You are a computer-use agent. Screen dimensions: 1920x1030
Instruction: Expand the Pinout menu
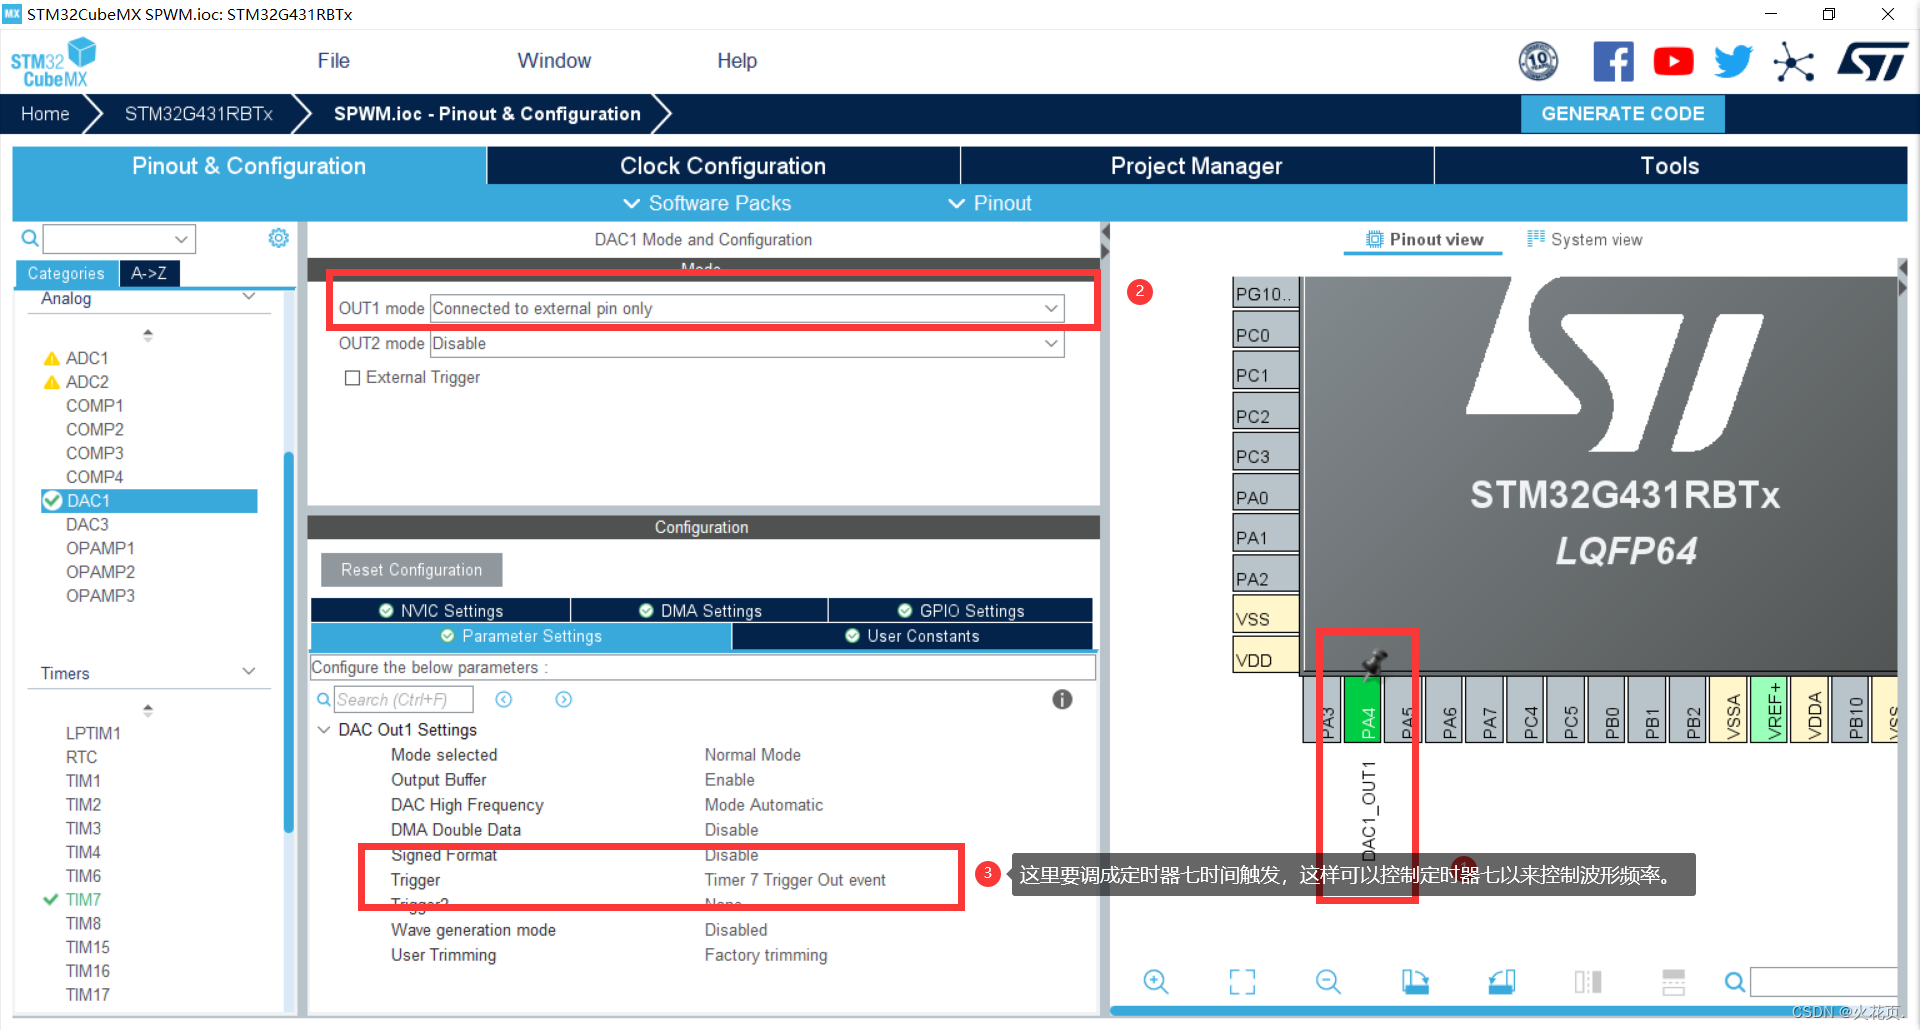point(990,203)
